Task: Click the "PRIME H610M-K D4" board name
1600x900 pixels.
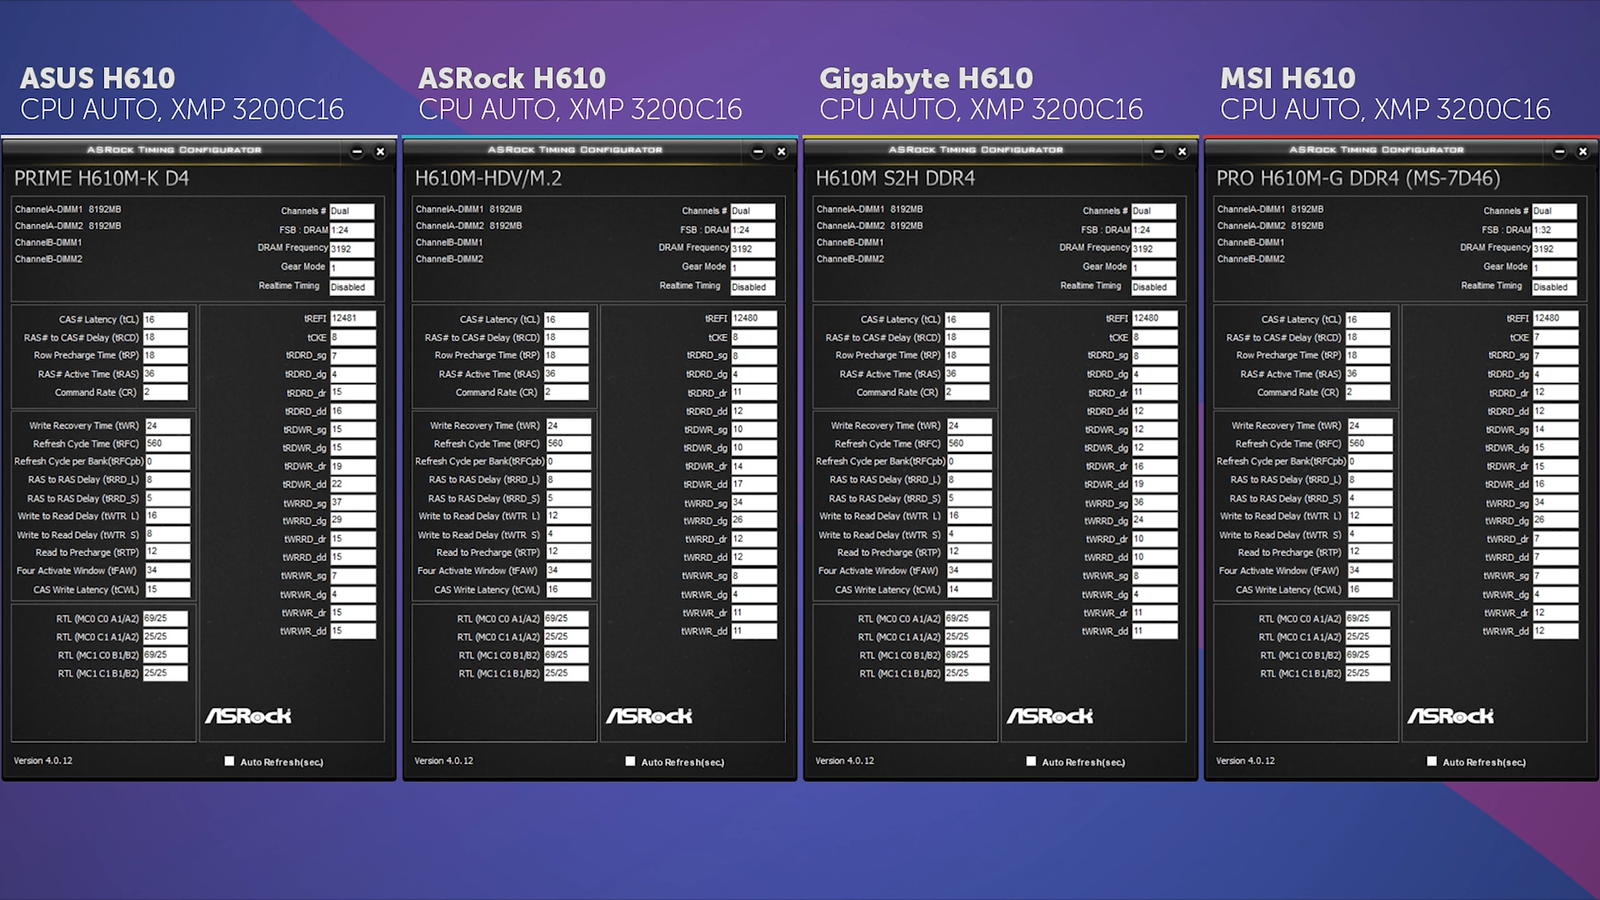Action: click(101, 179)
